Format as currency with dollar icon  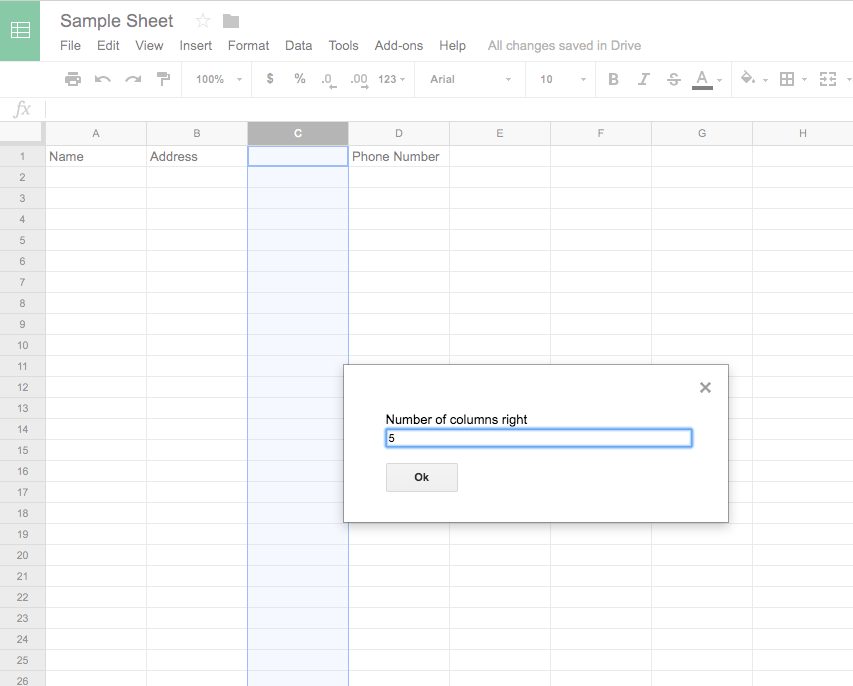coord(270,79)
